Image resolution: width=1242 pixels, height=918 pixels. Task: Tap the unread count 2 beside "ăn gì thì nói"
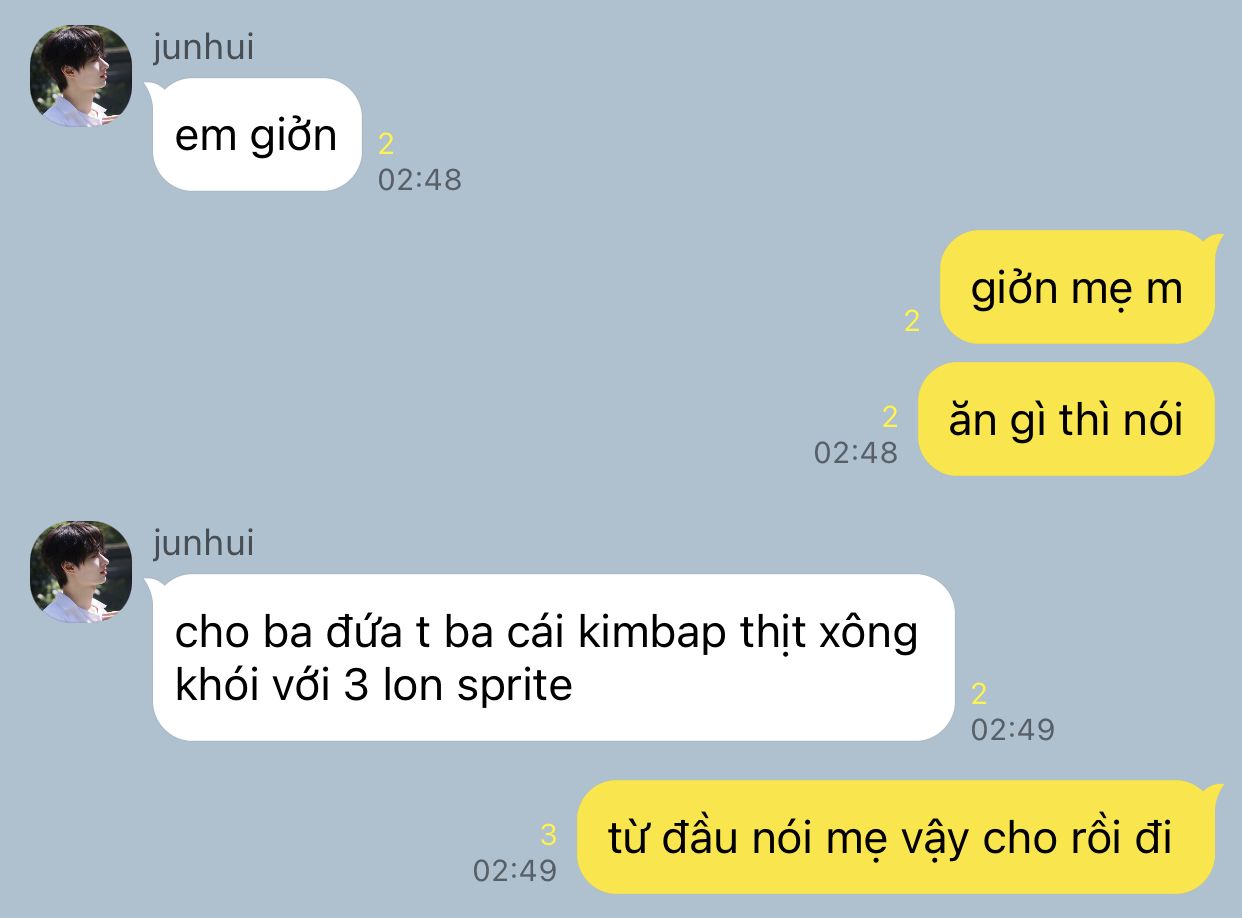point(890,417)
